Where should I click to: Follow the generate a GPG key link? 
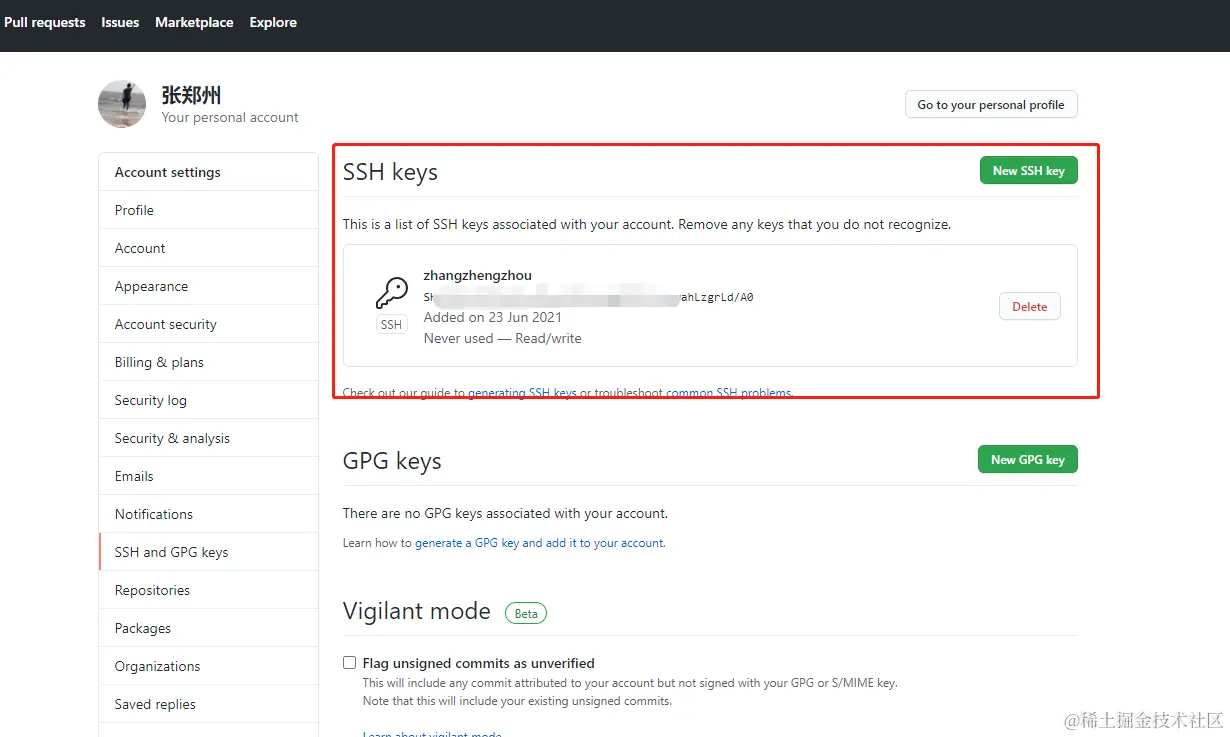tap(467, 543)
